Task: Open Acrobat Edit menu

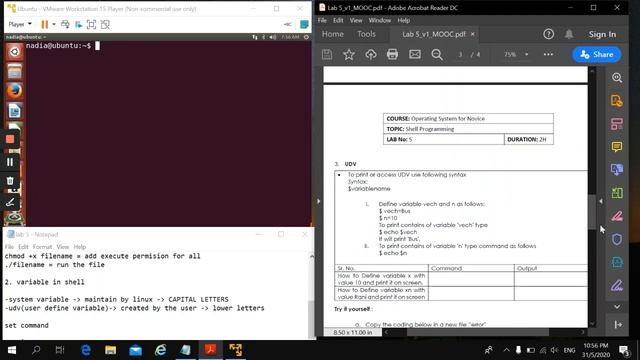Action: coord(338,20)
